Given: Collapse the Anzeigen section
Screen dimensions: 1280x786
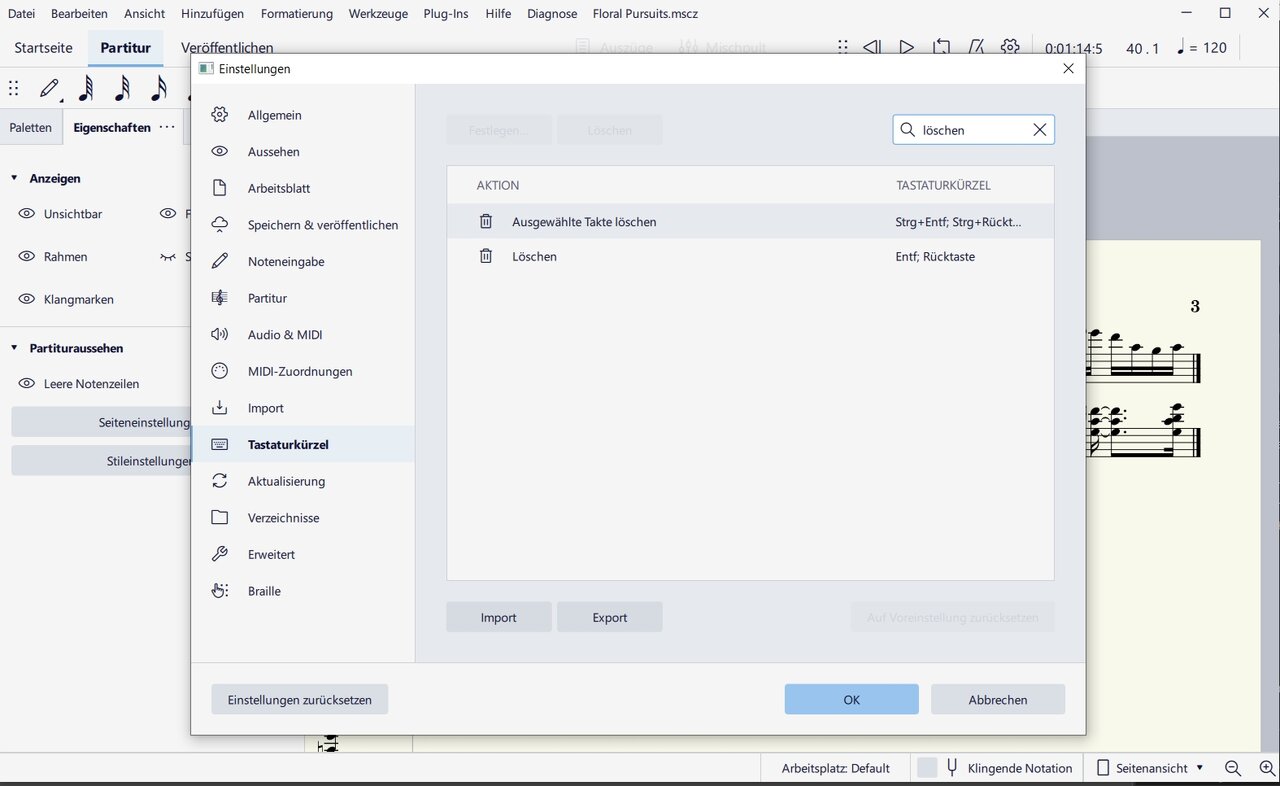Looking at the screenshot, I should tap(14, 178).
